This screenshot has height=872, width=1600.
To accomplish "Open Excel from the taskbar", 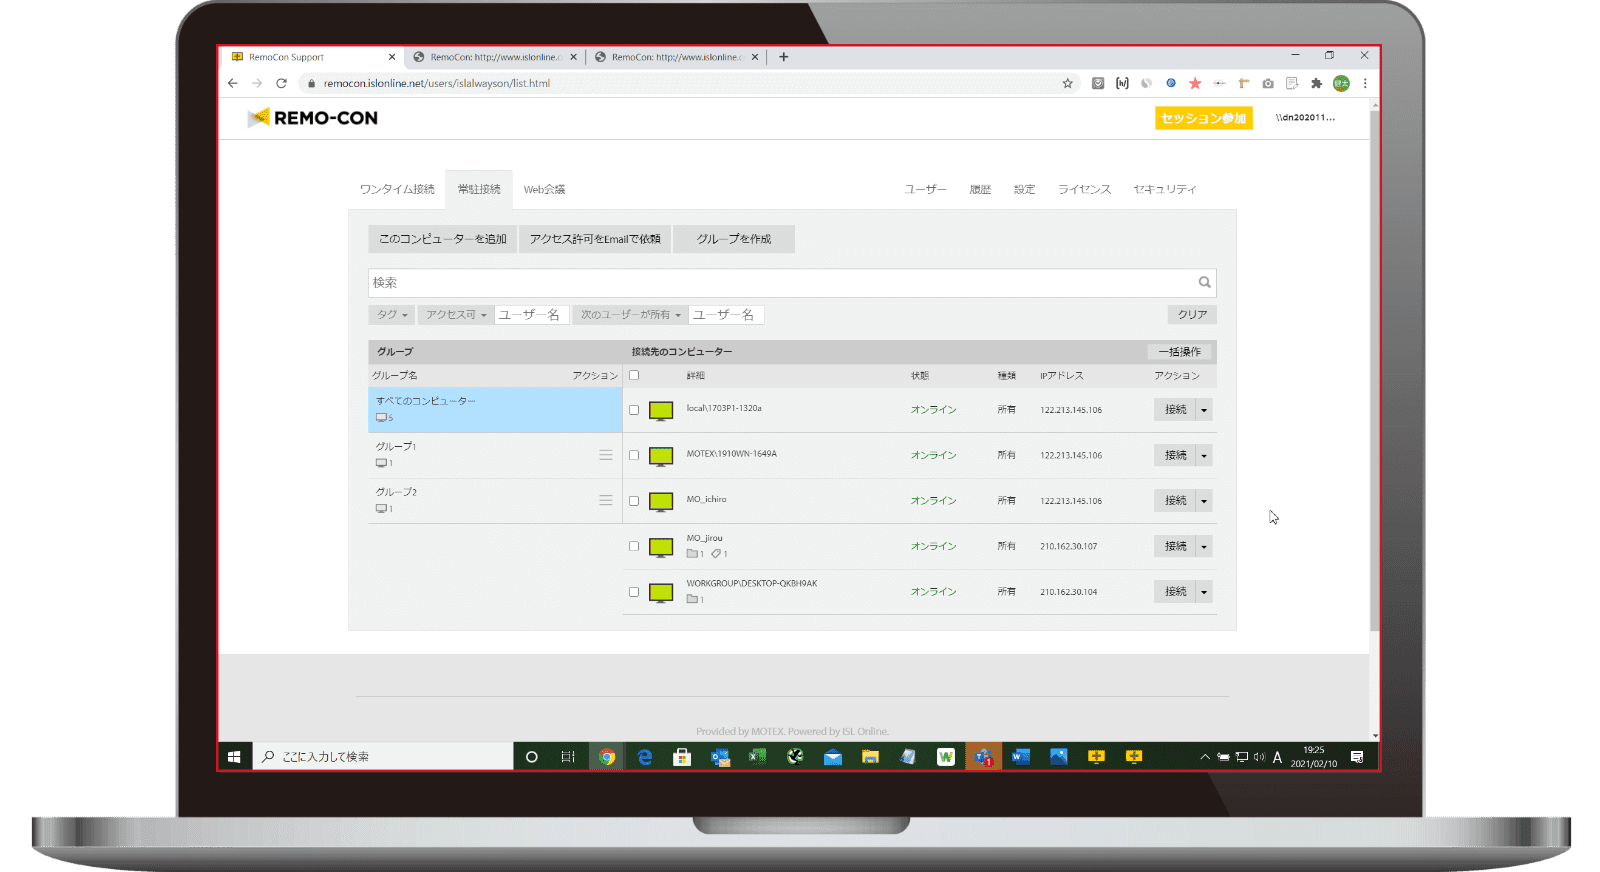I will click(757, 757).
